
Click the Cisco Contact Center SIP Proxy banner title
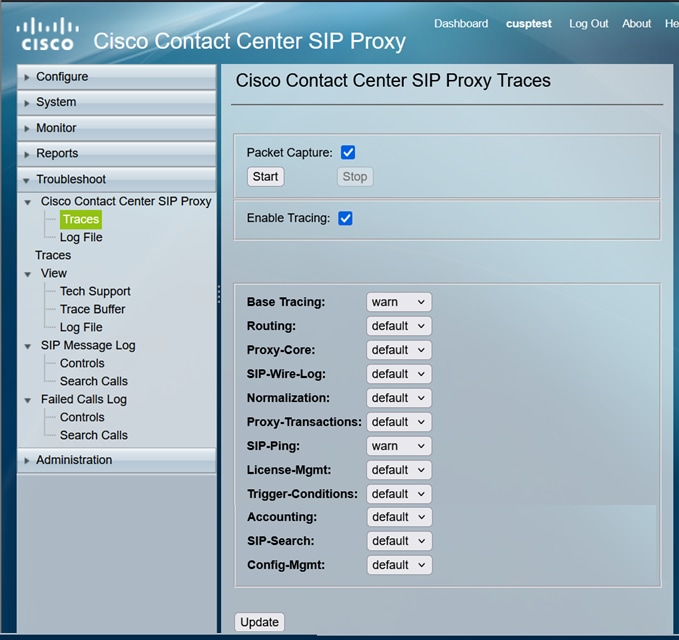249,42
